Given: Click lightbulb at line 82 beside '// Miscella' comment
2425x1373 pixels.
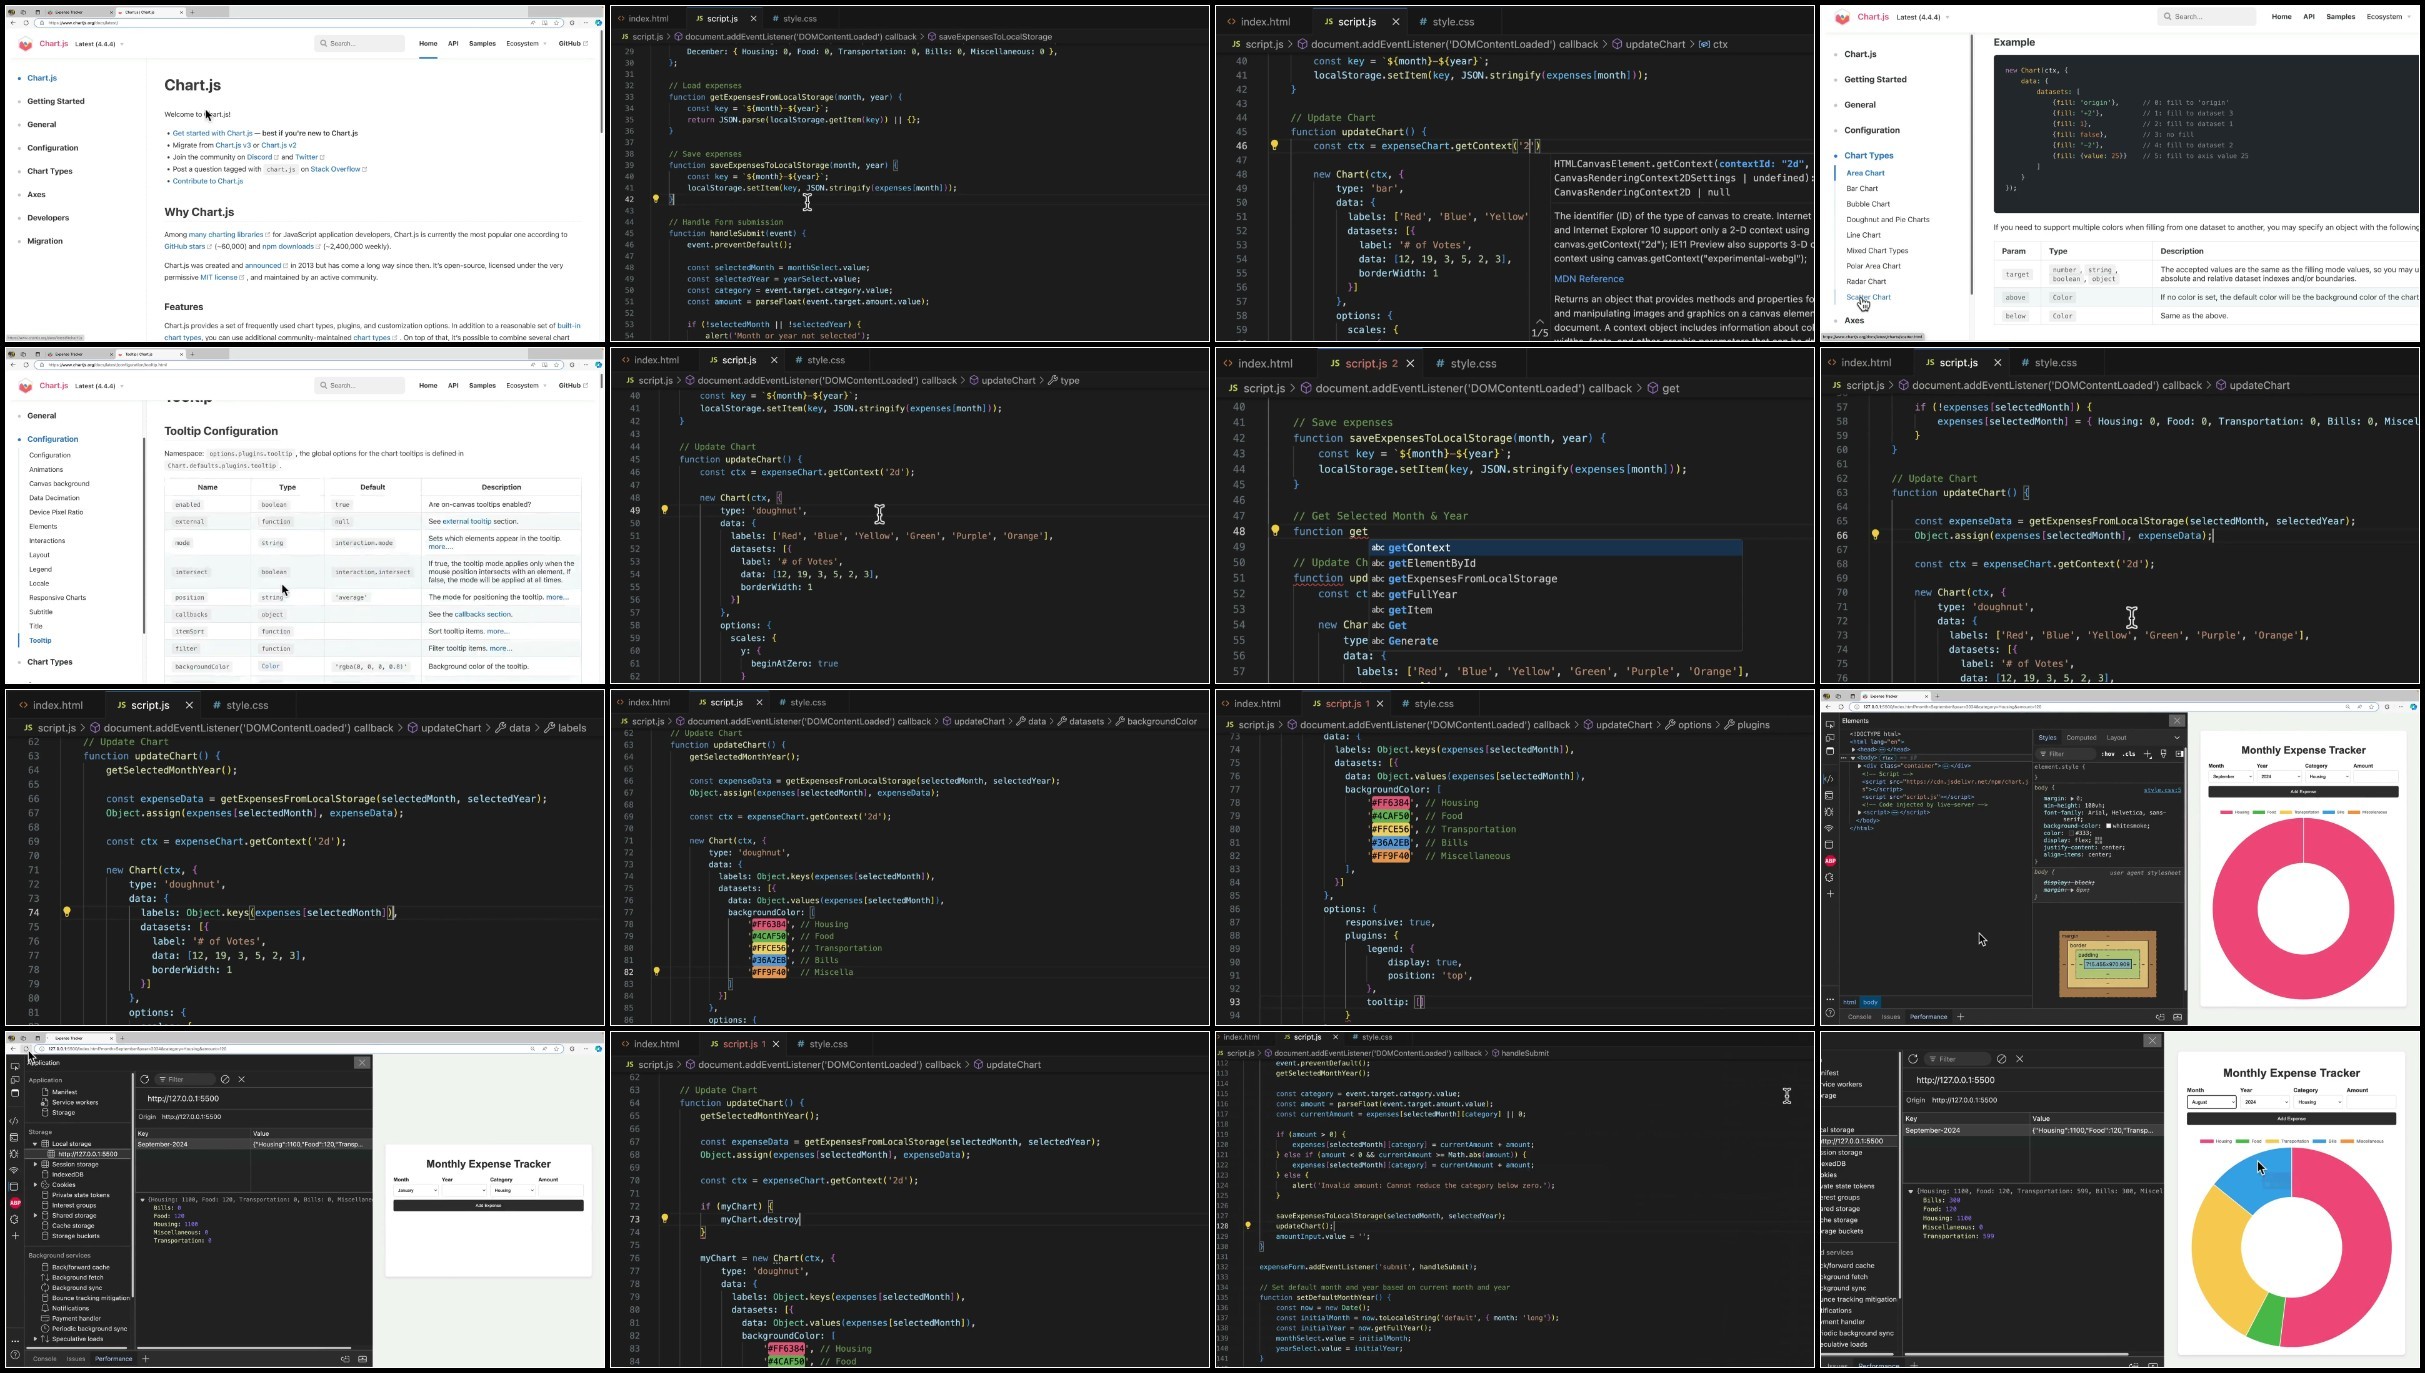Looking at the screenshot, I should pyautogui.click(x=656, y=971).
